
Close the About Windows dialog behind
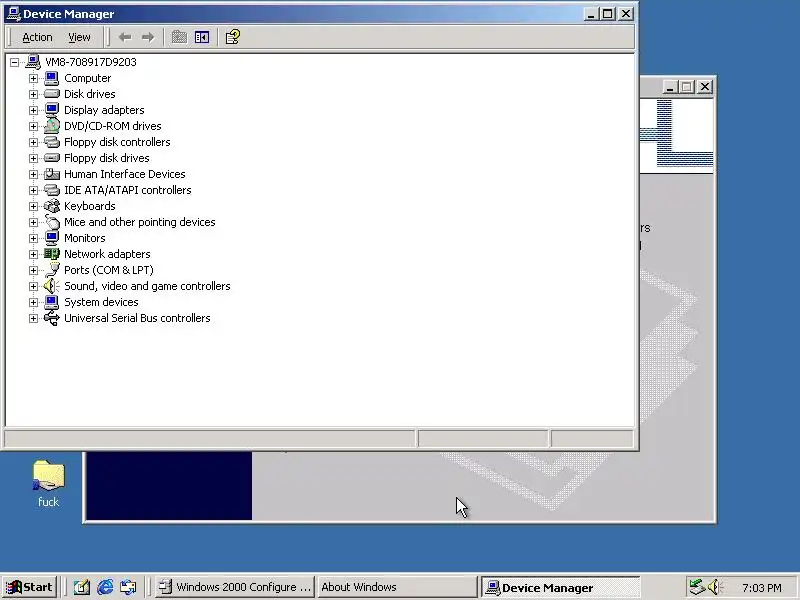pyautogui.click(x=705, y=87)
